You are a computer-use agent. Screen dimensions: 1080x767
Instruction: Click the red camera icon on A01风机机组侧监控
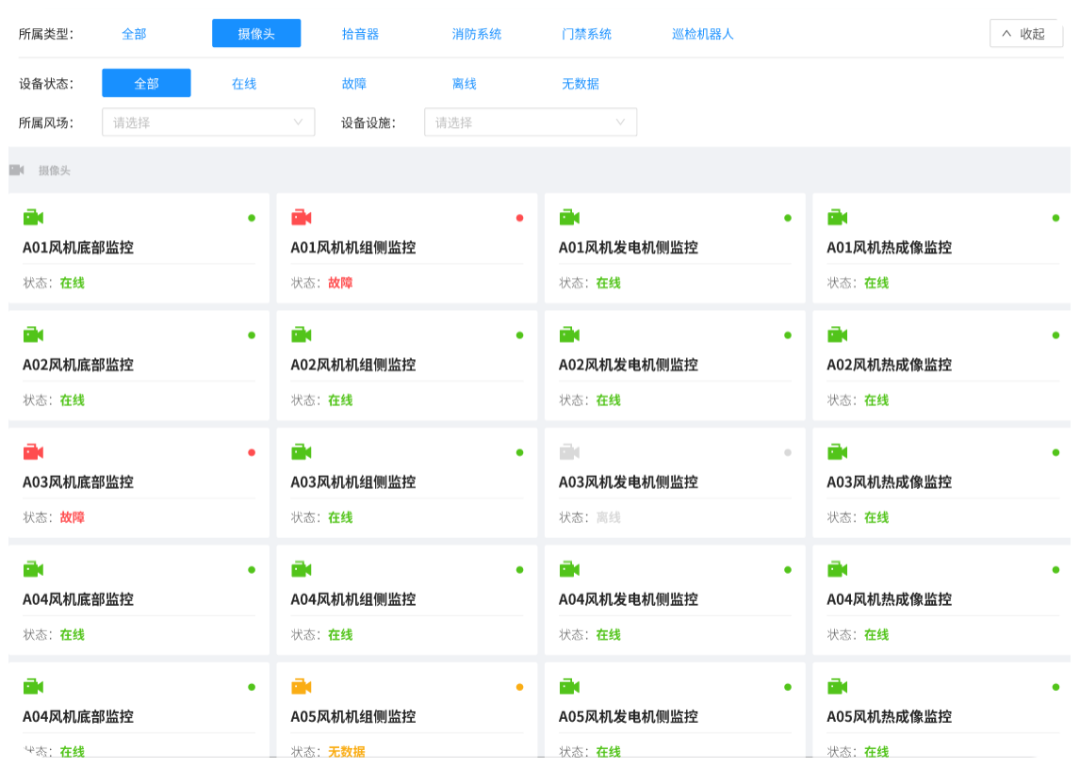(301, 217)
